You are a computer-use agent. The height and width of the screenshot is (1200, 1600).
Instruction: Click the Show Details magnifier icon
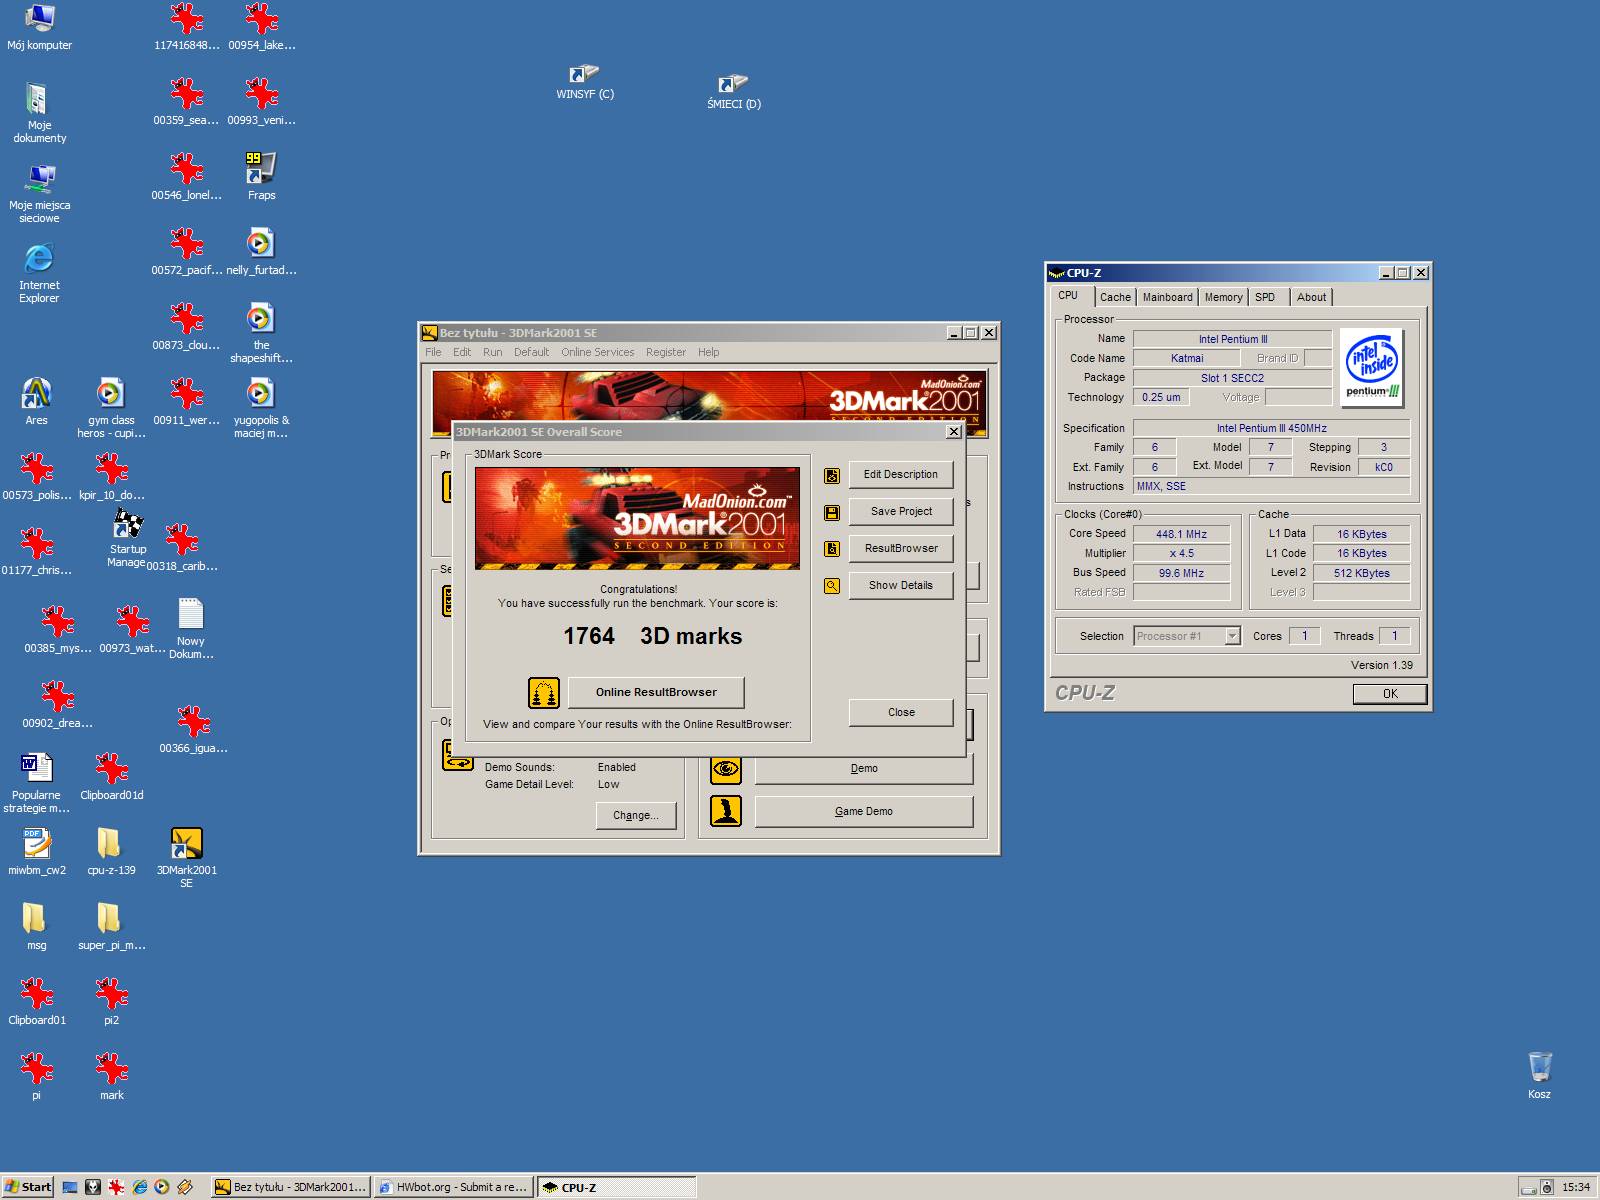point(831,586)
